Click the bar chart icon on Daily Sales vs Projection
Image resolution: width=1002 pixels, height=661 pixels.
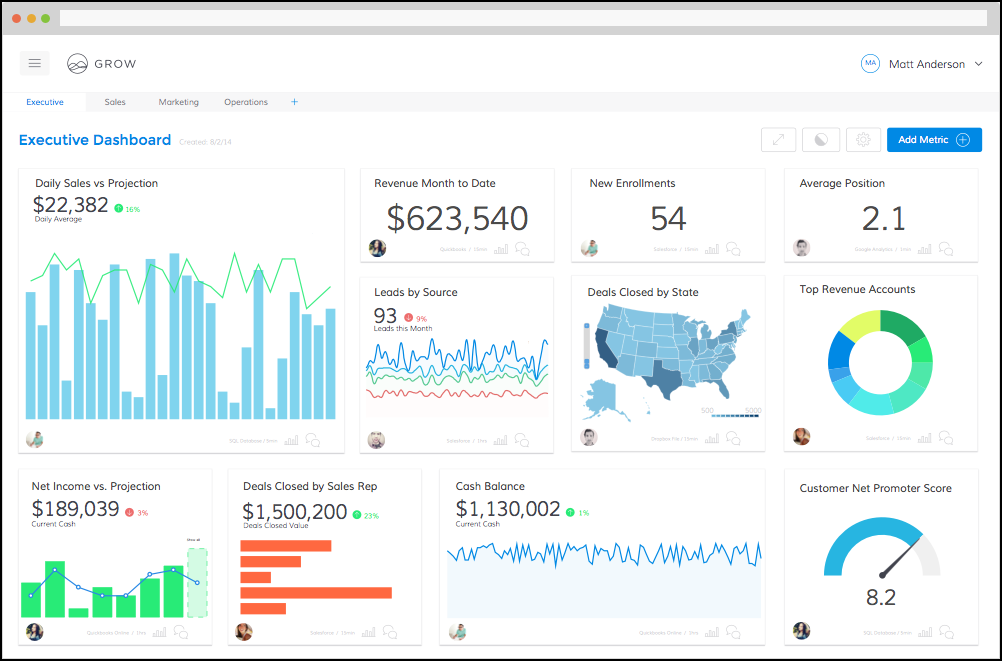[291, 440]
